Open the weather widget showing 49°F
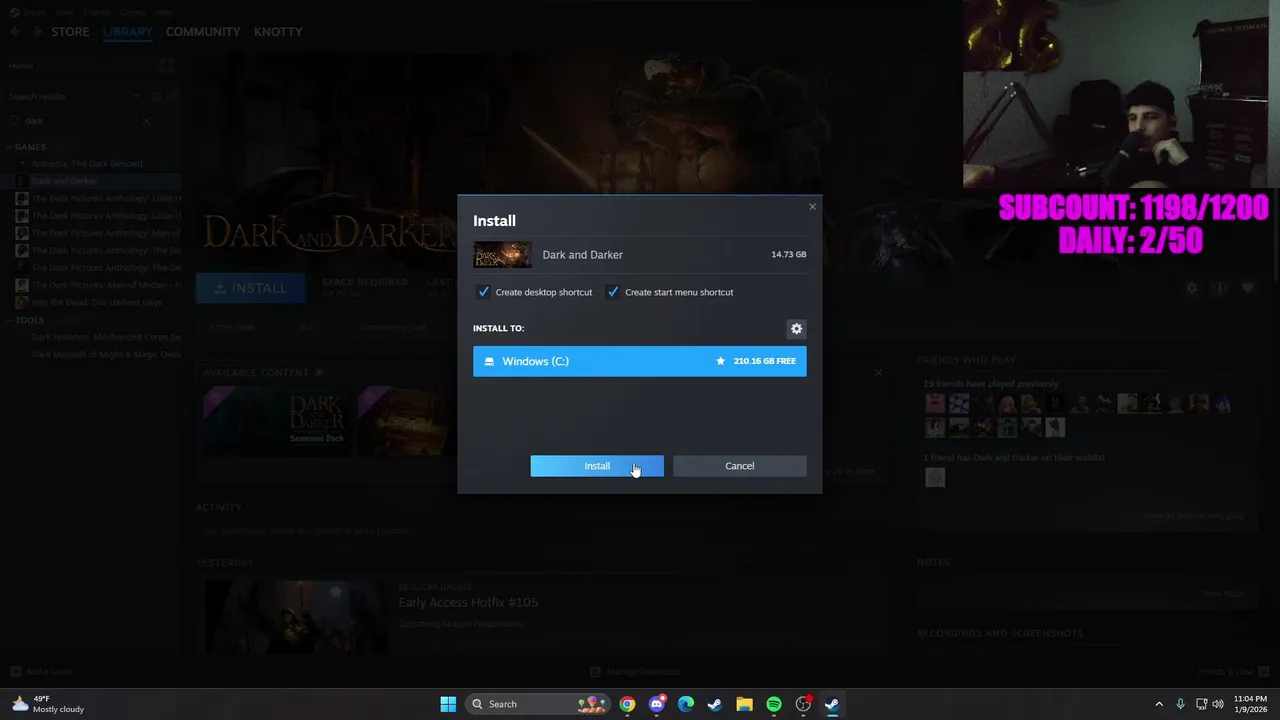 pos(47,704)
